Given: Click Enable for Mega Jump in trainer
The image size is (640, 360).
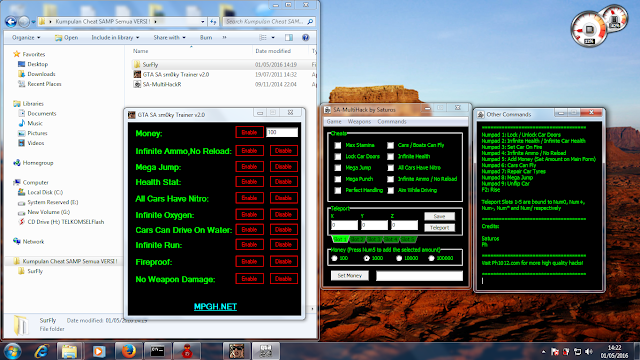Looking at the screenshot, I should [x=249, y=167].
